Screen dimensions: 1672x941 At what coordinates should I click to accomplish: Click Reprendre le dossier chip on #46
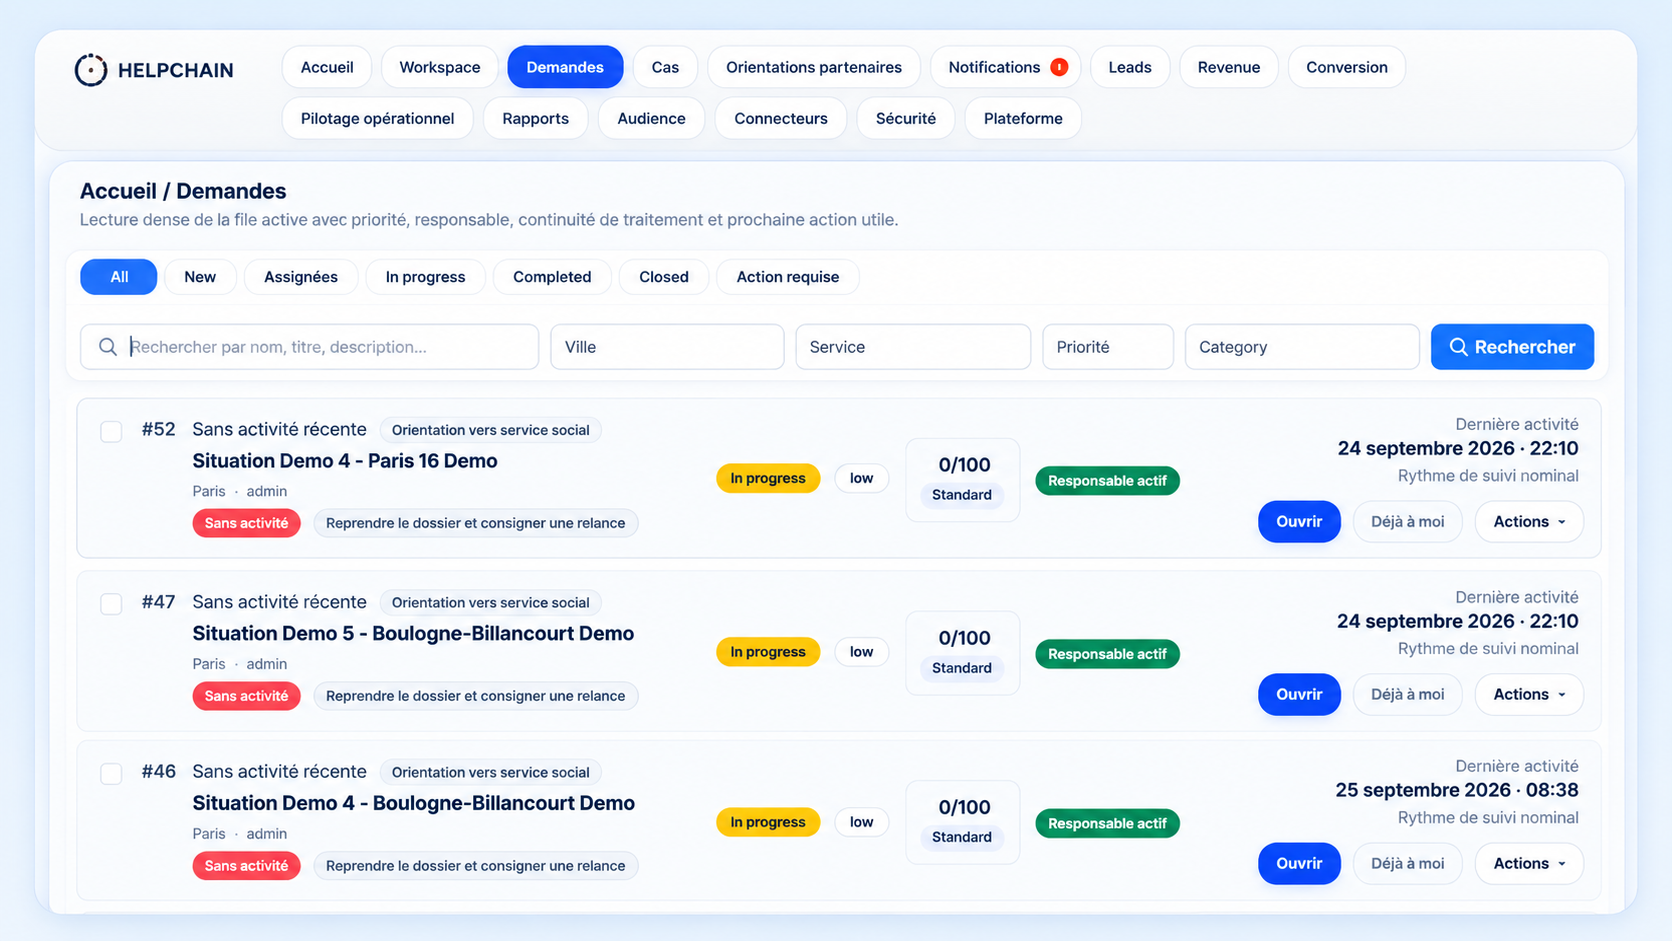pyautogui.click(x=476, y=866)
